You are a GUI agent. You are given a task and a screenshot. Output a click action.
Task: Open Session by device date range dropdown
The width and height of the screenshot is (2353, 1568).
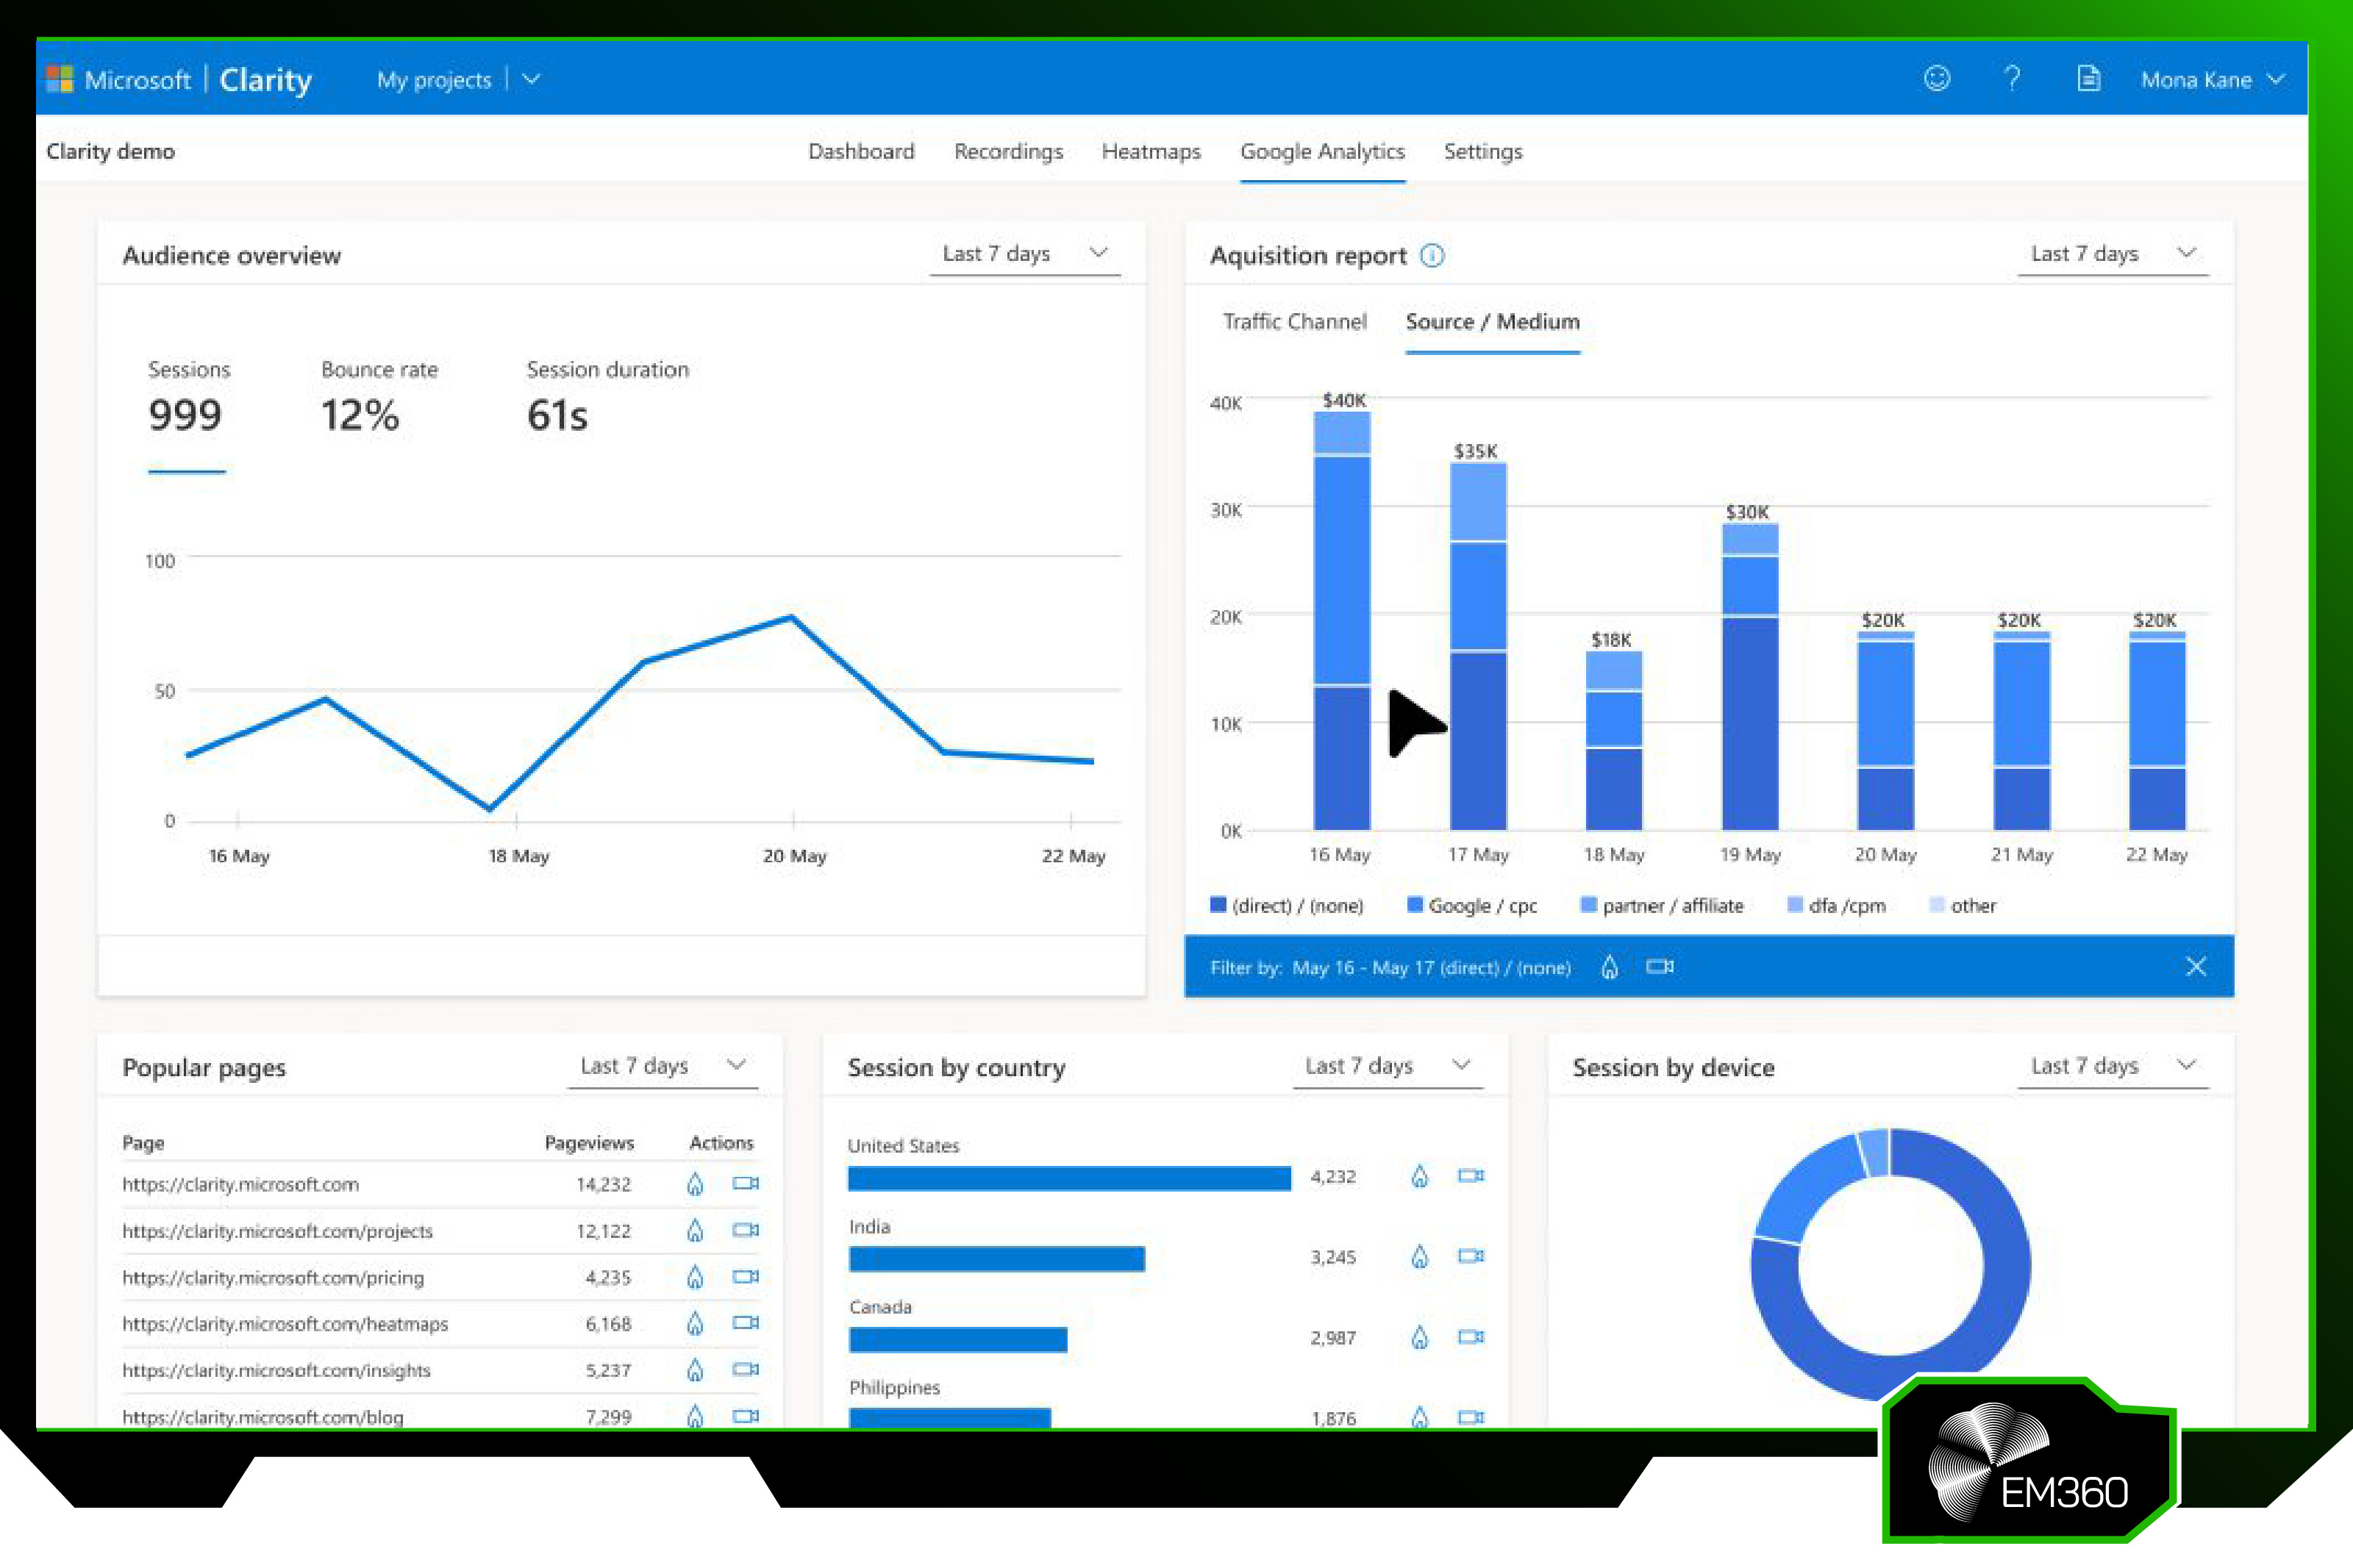[x=2113, y=1066]
